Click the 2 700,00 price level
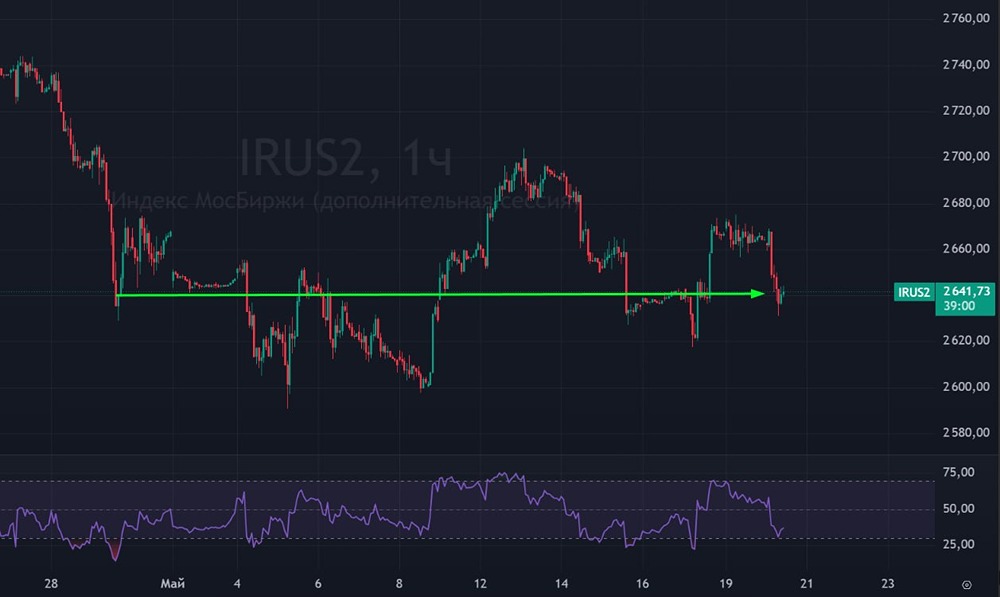Image resolution: width=1000 pixels, height=597 pixels. click(x=966, y=156)
